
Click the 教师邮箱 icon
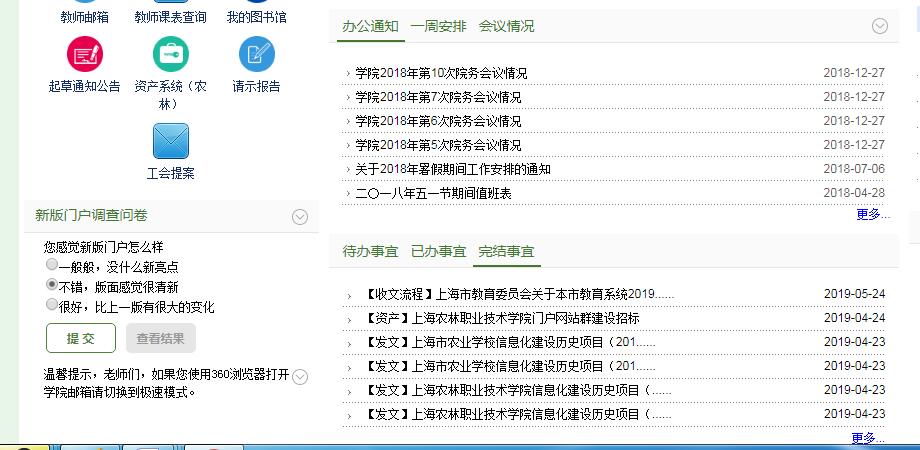click(x=84, y=4)
